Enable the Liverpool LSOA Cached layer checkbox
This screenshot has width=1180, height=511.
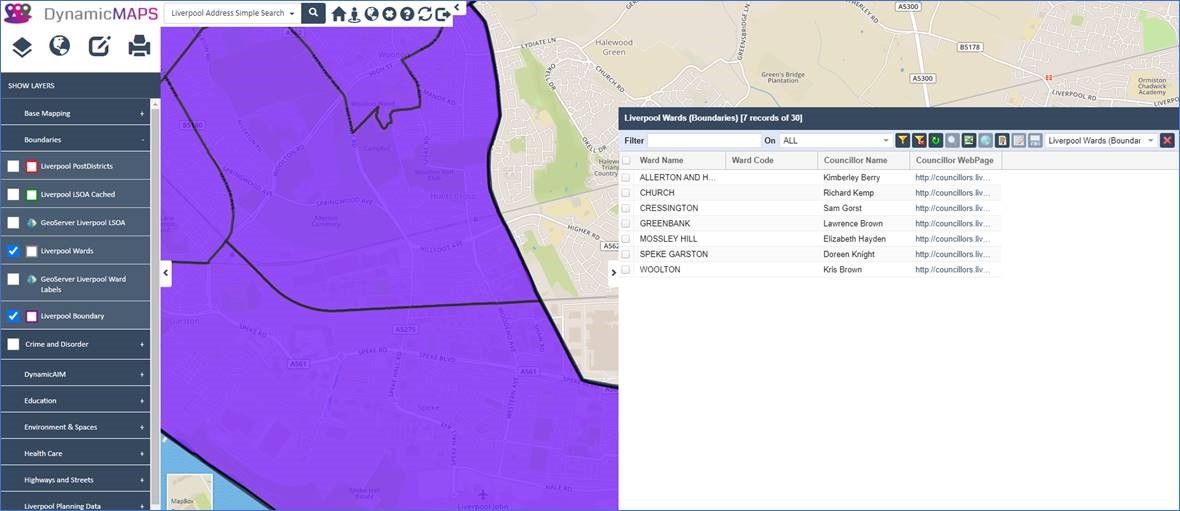click(14, 194)
